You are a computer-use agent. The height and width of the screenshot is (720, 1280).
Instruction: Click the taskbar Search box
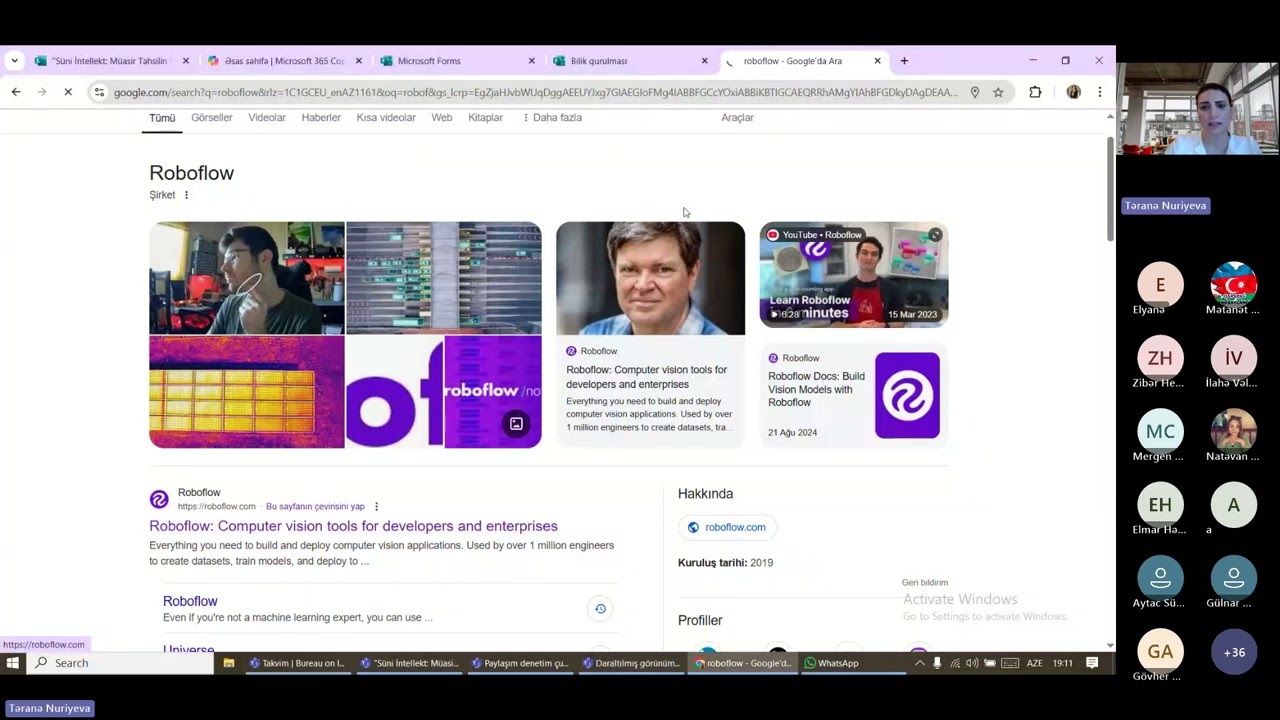(120, 663)
